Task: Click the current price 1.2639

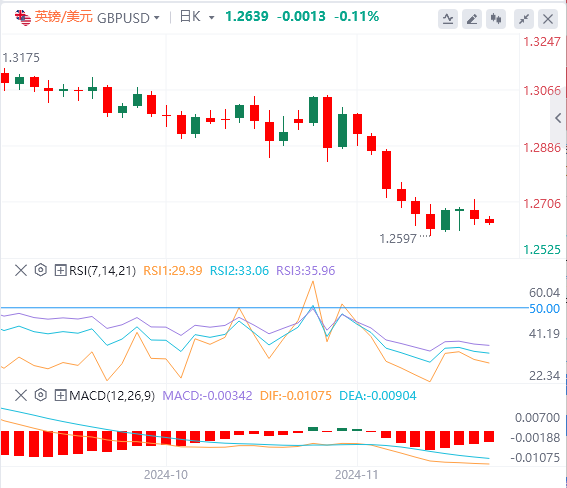Action: [x=247, y=17]
